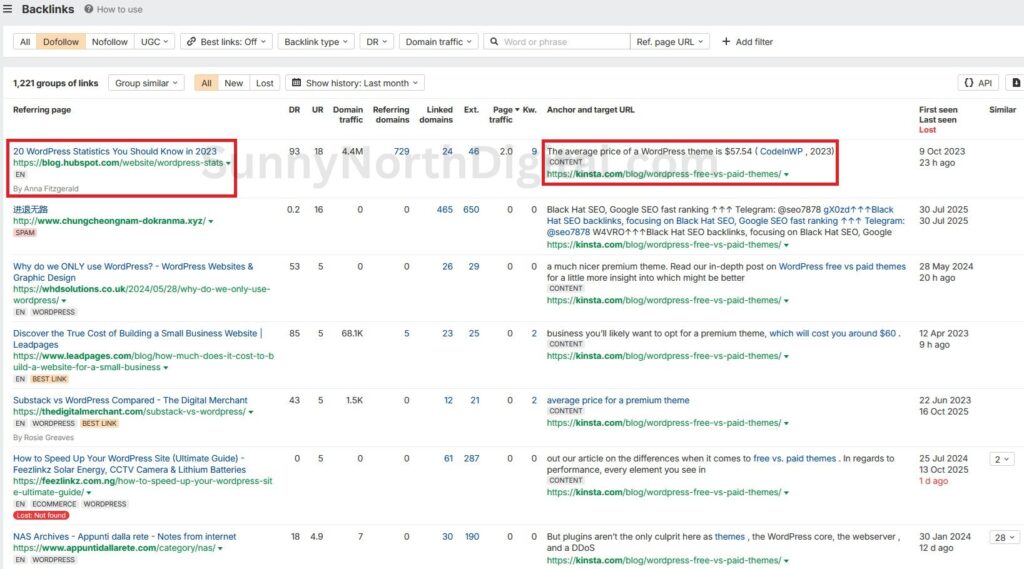1024x569 pixels.
Task: Sort by Page traffic arrow
Action: pos(517,110)
